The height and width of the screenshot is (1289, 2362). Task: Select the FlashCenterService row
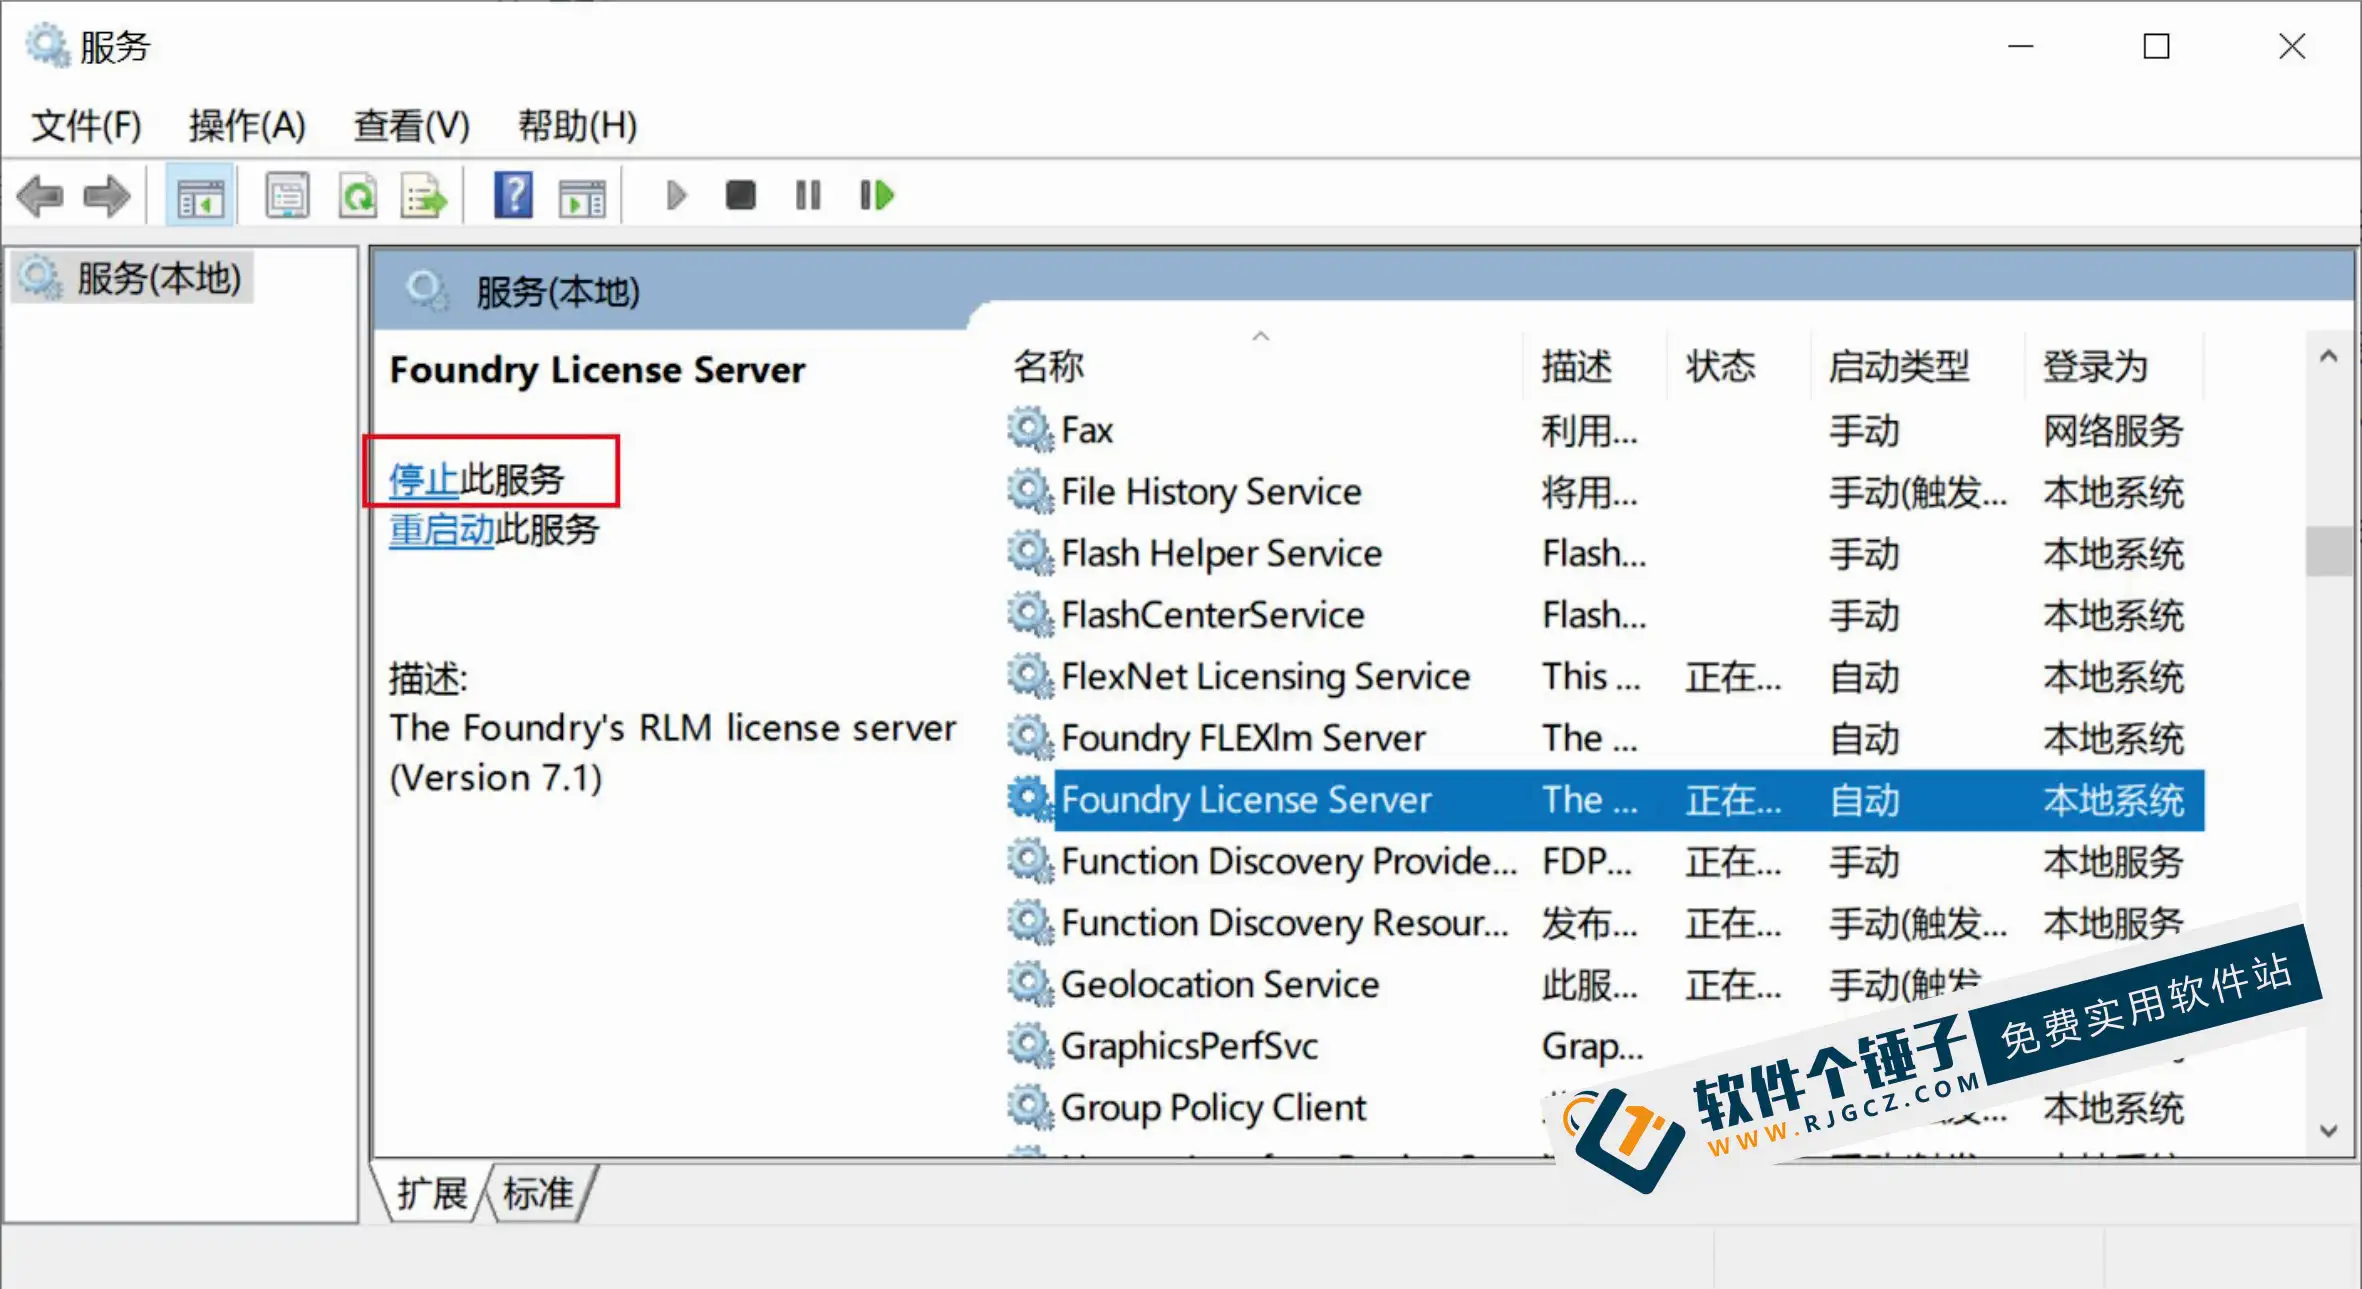click(1605, 615)
